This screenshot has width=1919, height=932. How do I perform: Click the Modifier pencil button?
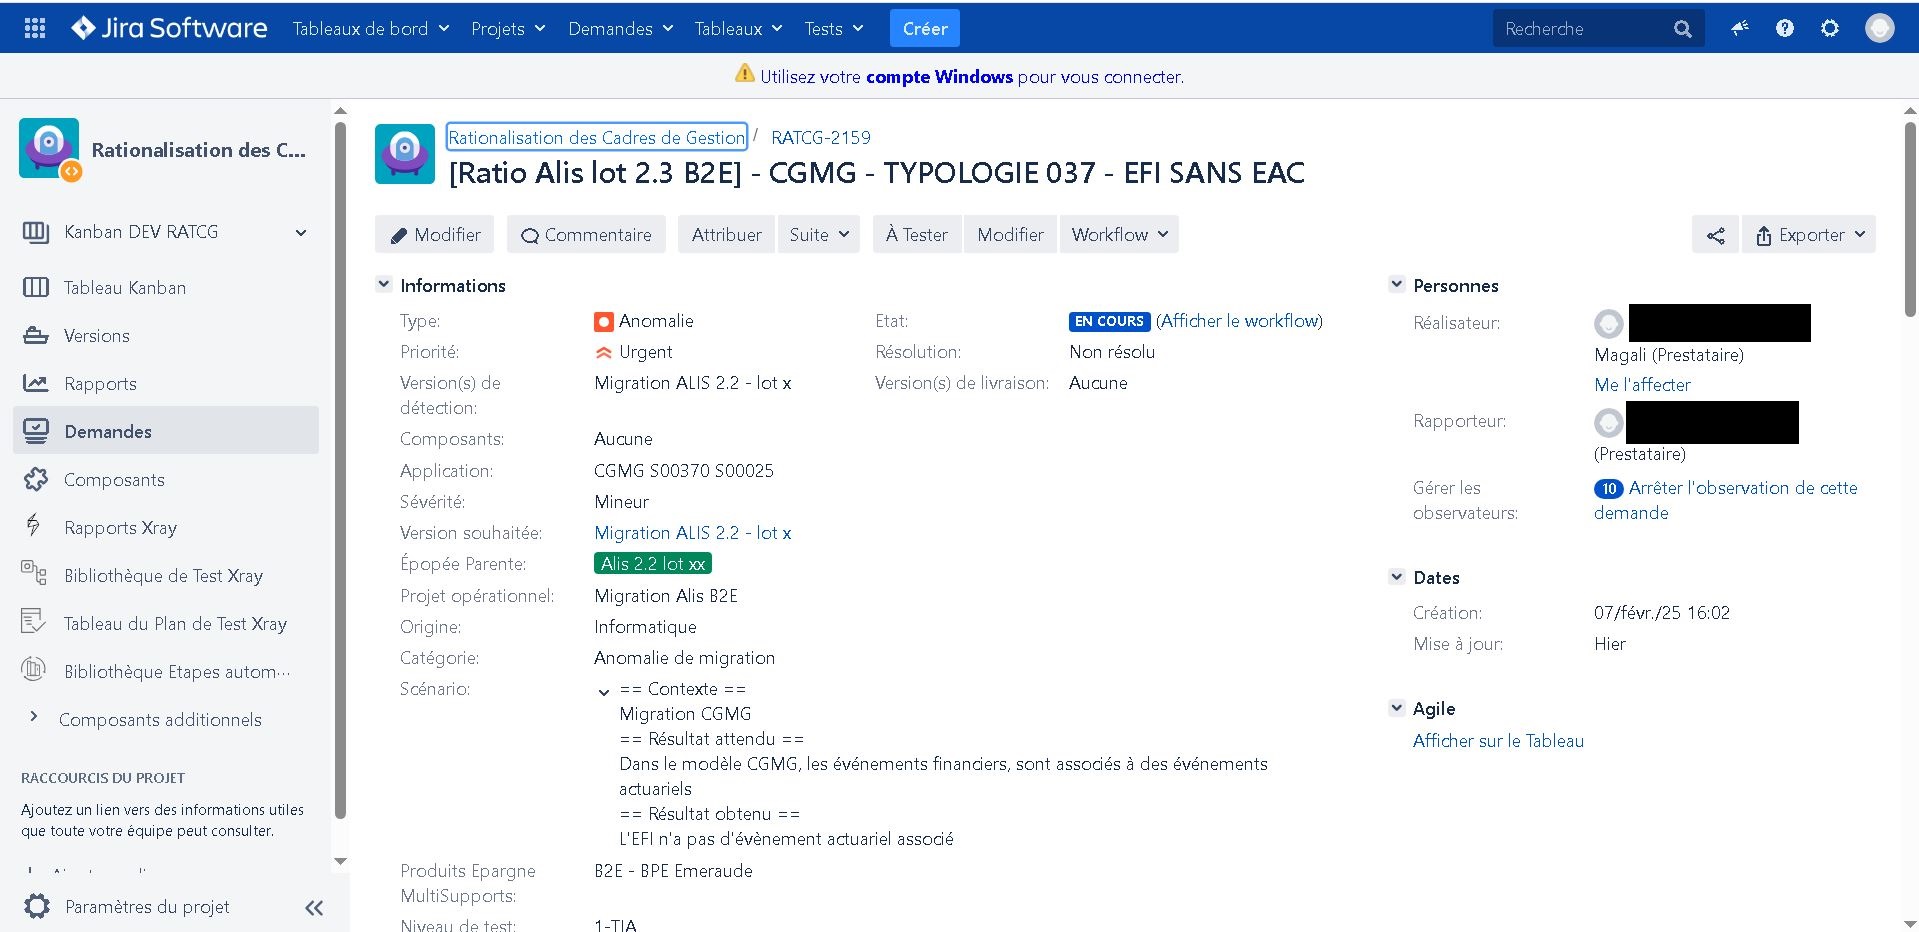pos(435,235)
